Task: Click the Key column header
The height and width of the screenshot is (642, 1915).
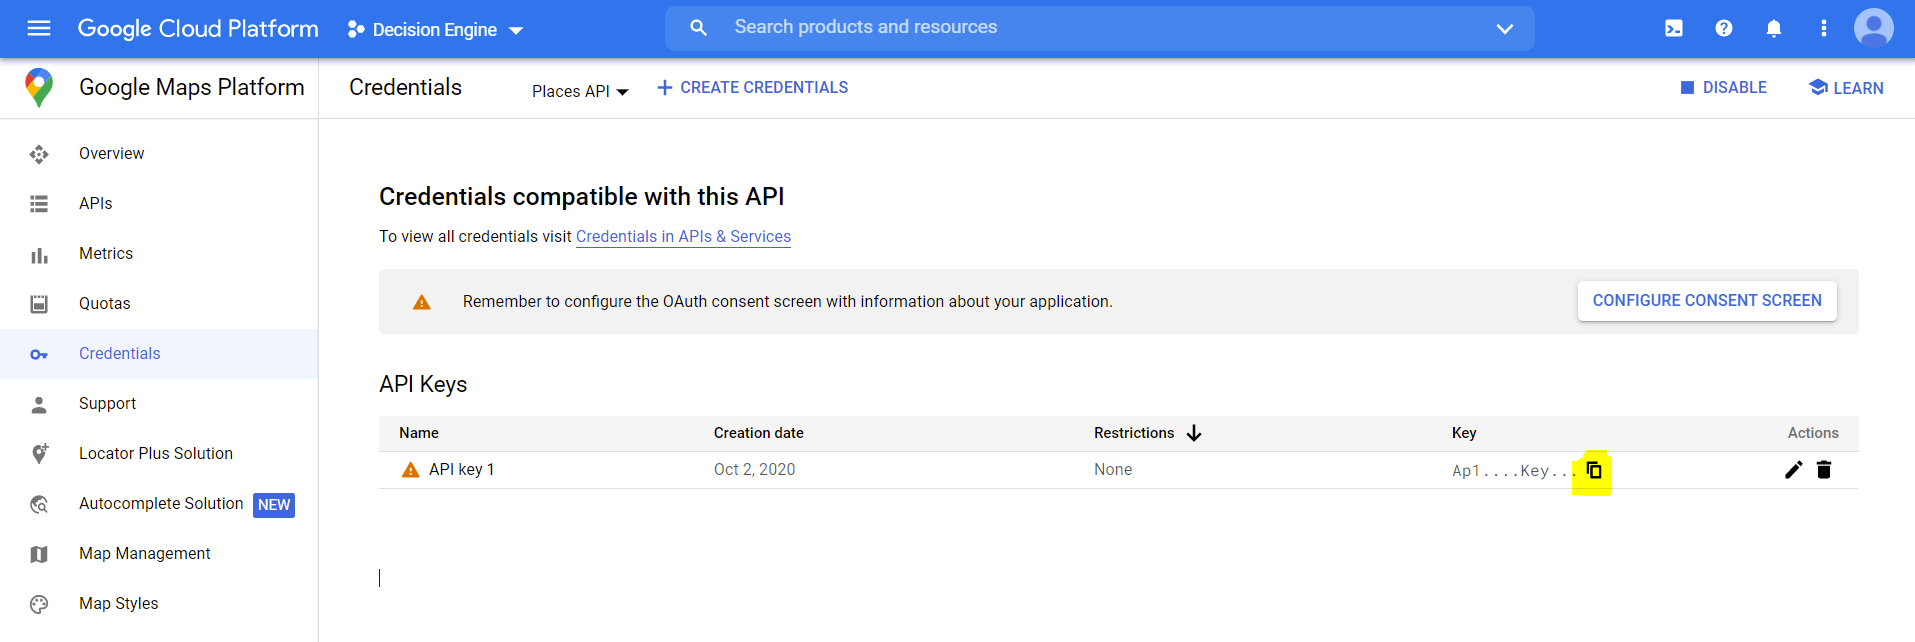Action: click(x=1464, y=433)
